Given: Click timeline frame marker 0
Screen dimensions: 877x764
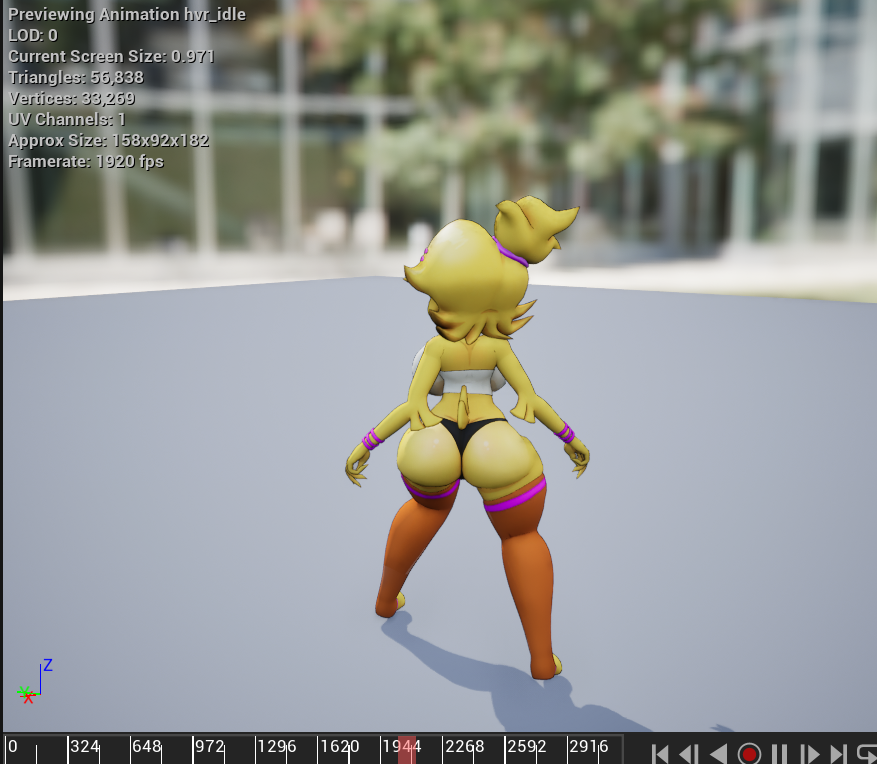Looking at the screenshot, I should tap(13, 746).
